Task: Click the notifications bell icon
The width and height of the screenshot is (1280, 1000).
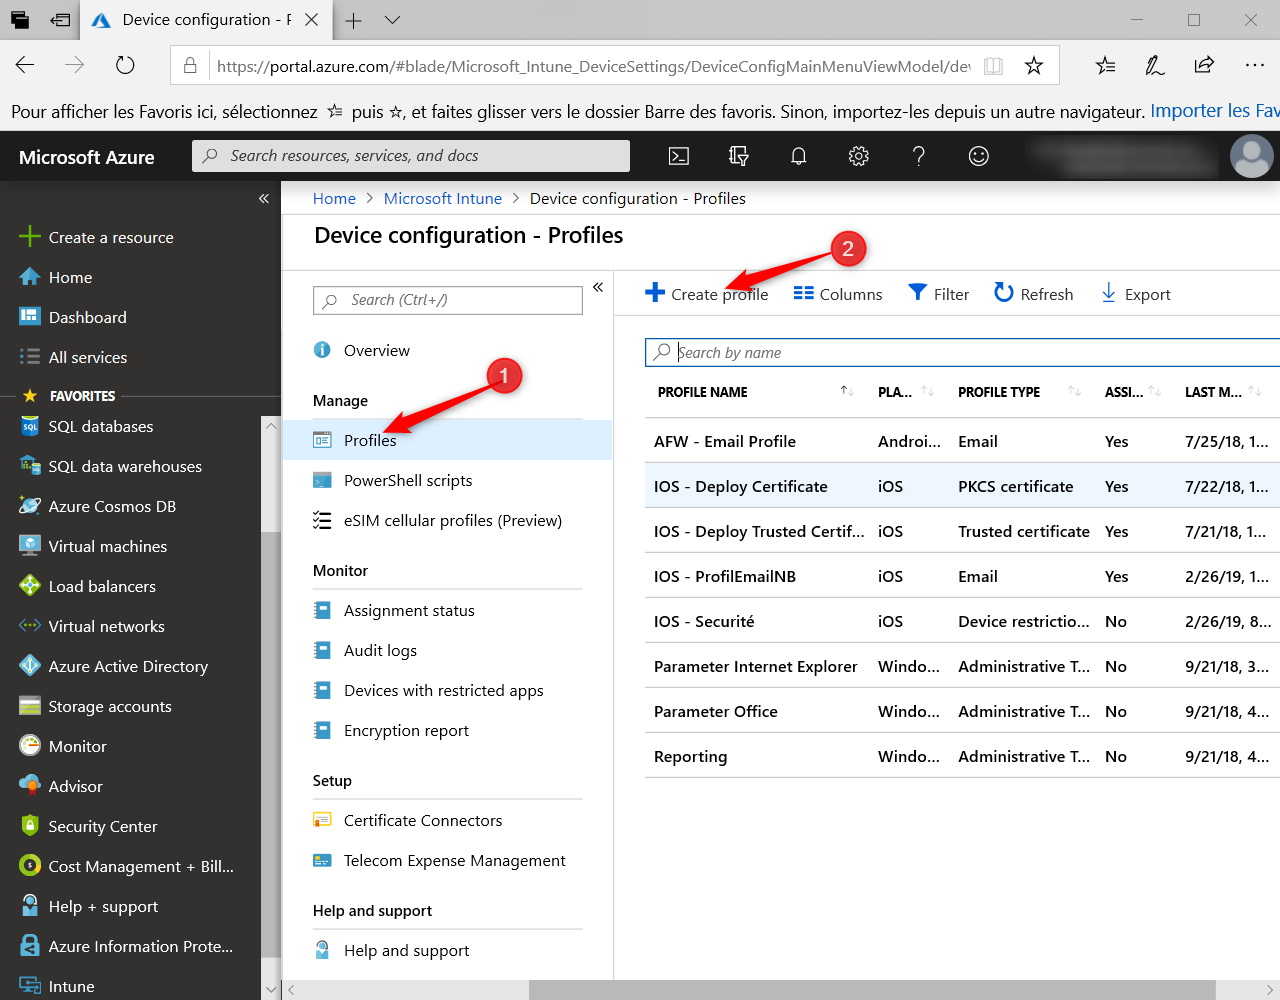Action: [x=798, y=156]
